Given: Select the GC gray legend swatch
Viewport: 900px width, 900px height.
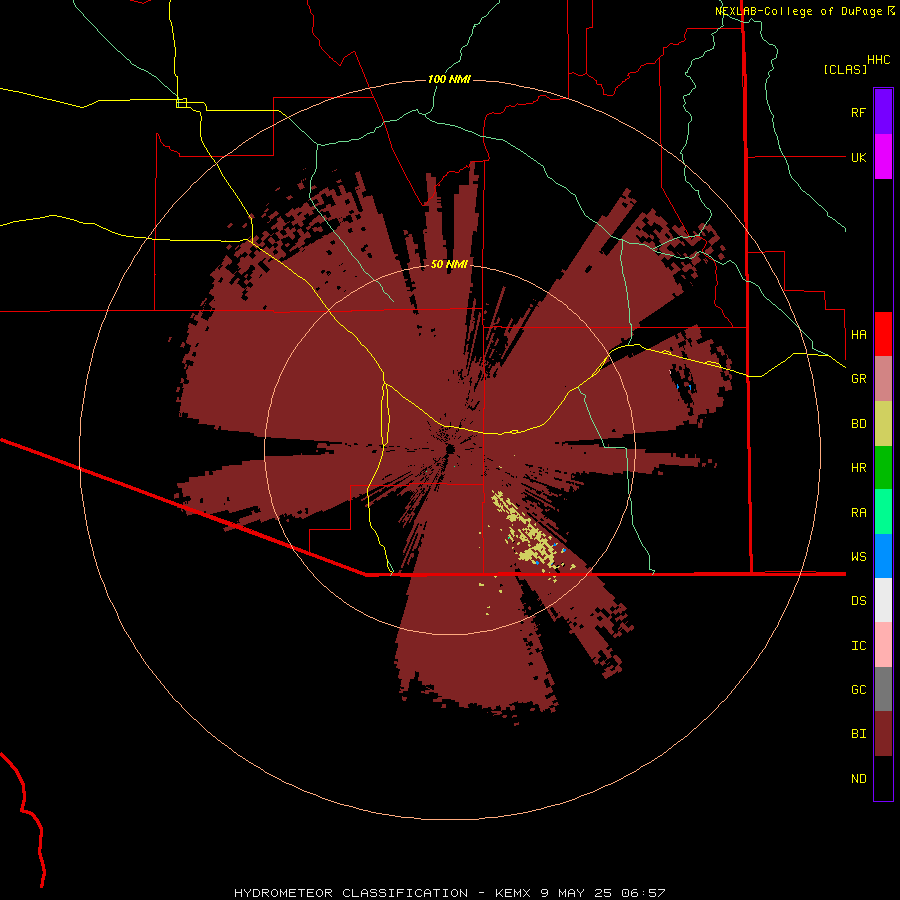Looking at the screenshot, I should (x=883, y=689).
